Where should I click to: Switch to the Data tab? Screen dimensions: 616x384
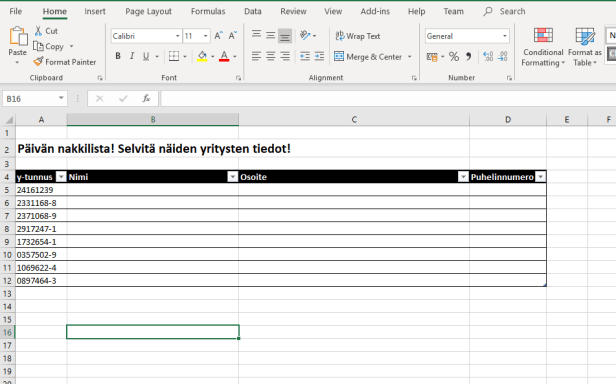[x=253, y=11]
